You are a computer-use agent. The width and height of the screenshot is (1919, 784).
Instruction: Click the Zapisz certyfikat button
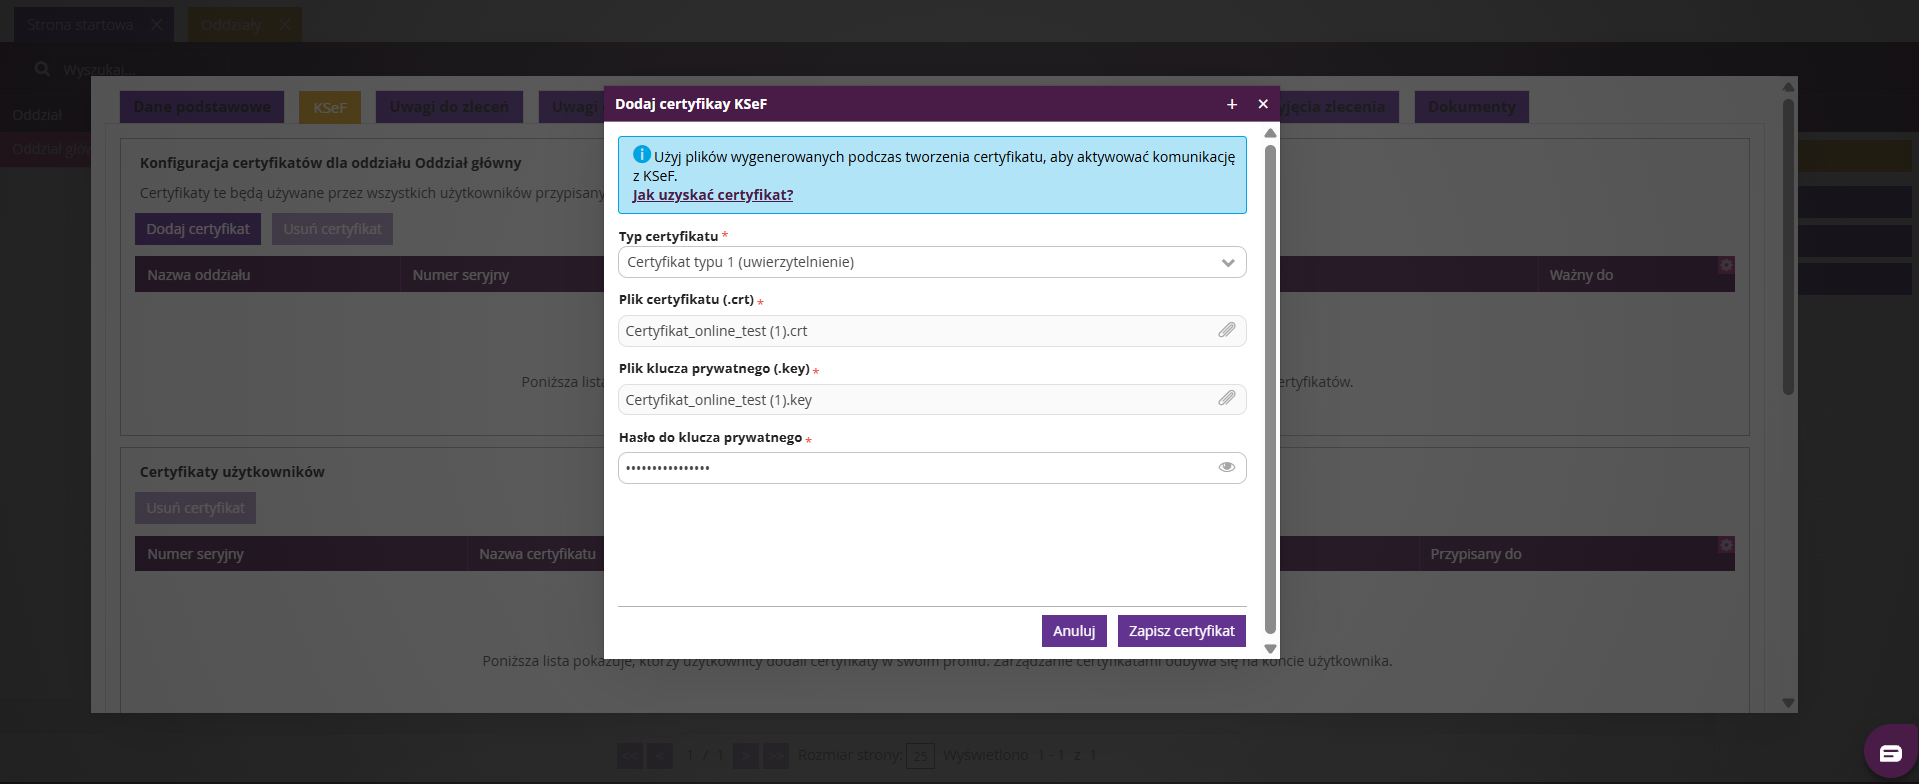tap(1182, 631)
